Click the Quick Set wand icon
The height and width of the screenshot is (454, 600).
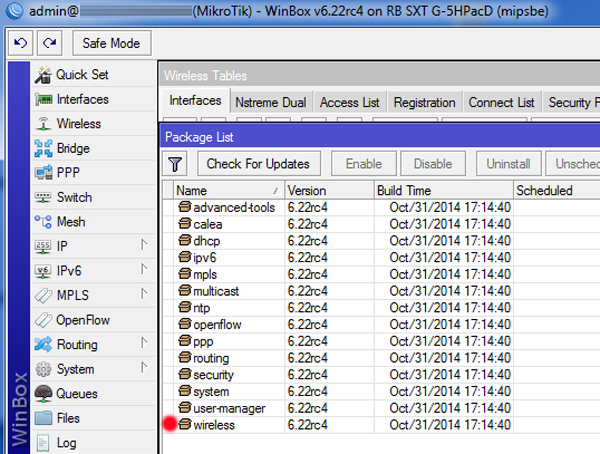(x=43, y=75)
